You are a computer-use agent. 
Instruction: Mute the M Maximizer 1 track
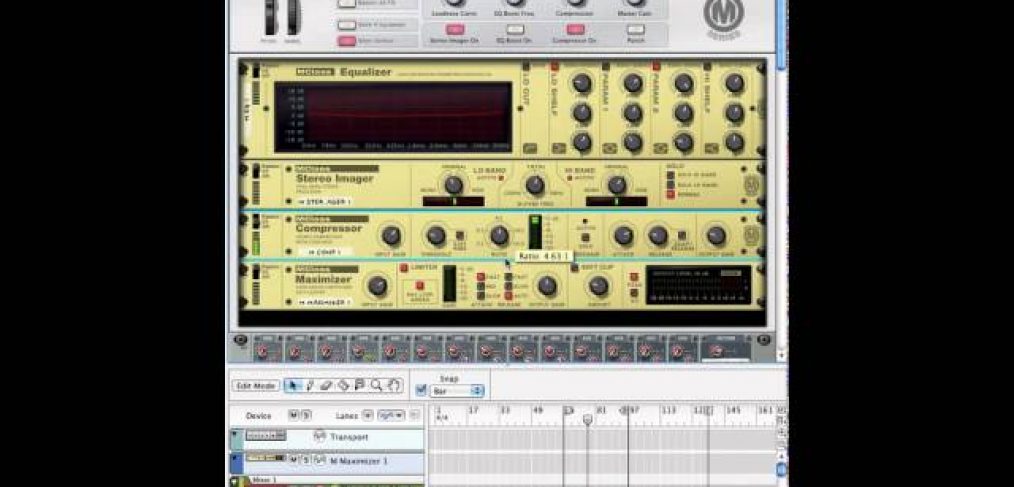[293, 459]
